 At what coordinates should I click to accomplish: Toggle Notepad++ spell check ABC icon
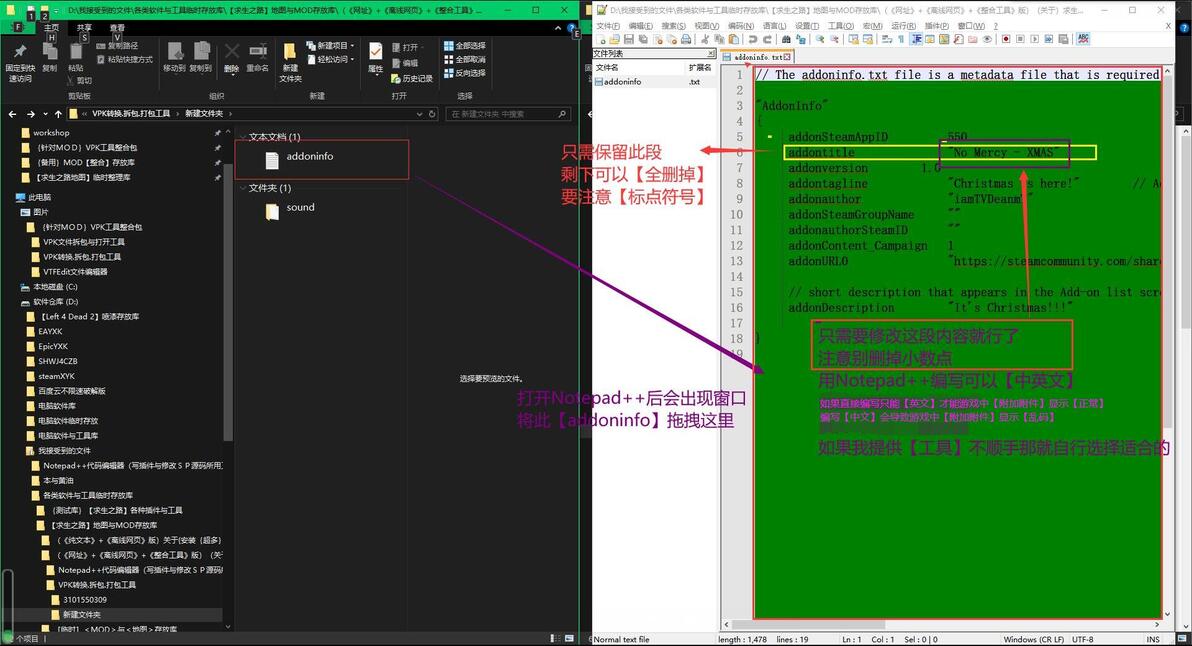tap(1083, 40)
